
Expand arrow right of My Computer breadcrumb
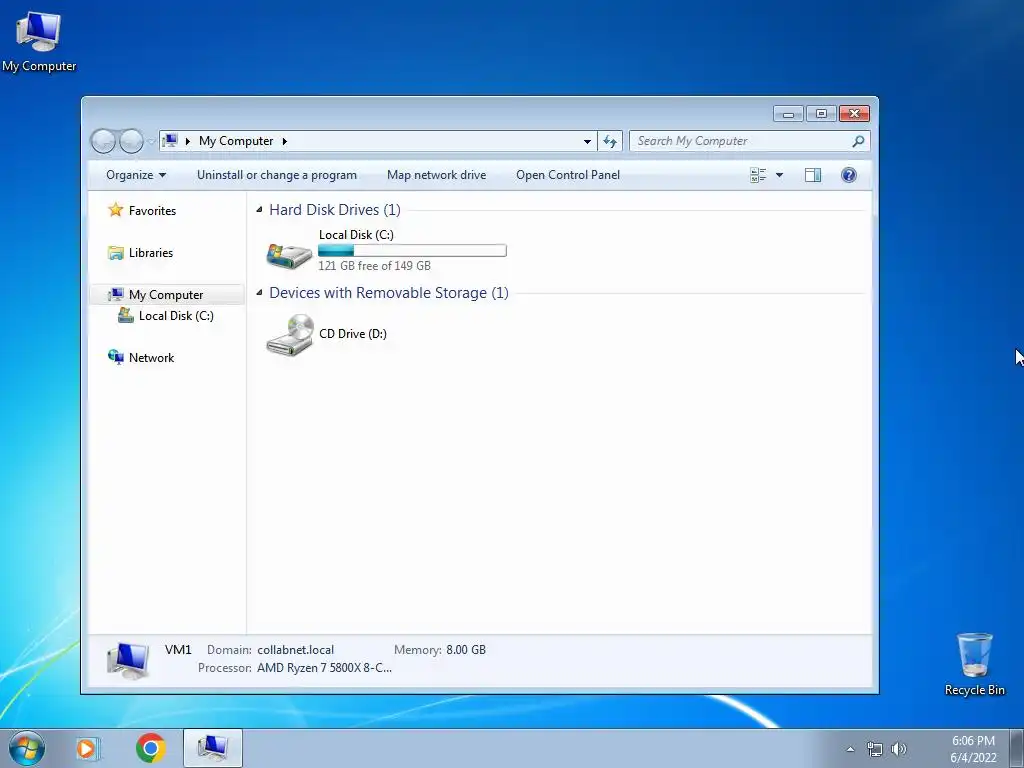(x=285, y=141)
